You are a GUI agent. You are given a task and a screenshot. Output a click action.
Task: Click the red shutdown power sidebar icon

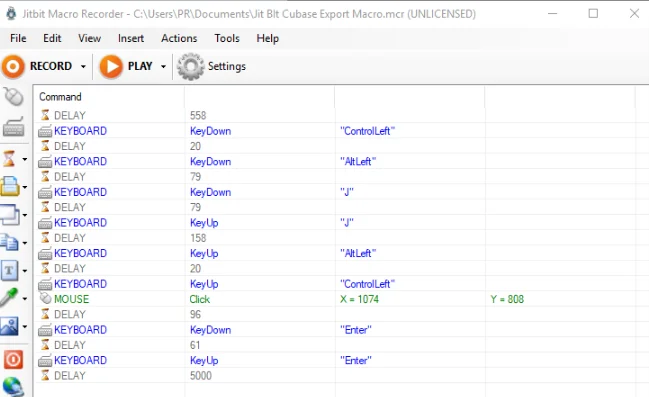[13, 359]
